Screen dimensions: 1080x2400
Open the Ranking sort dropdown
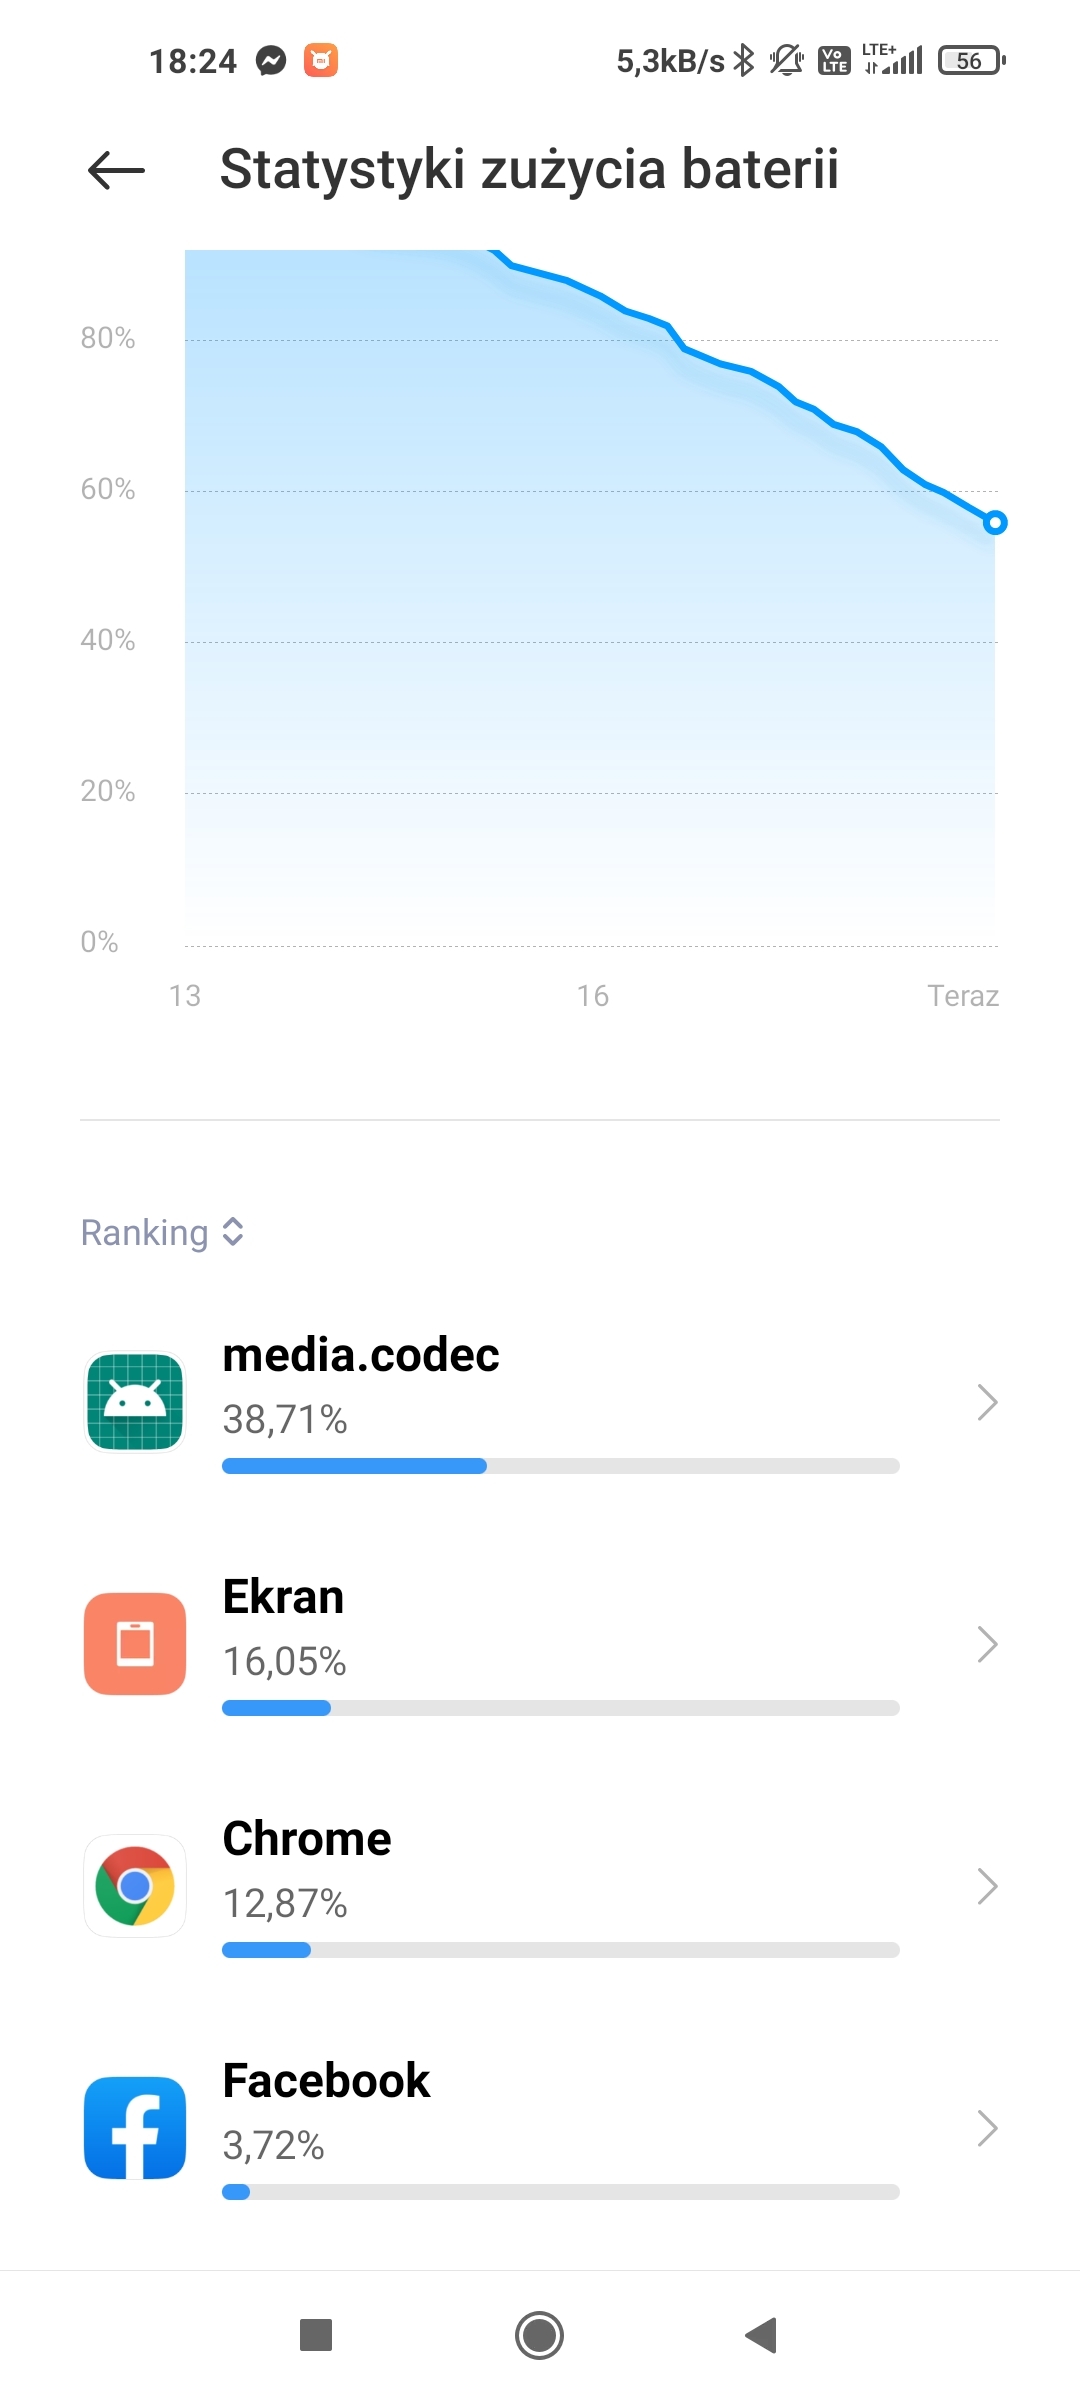[162, 1233]
